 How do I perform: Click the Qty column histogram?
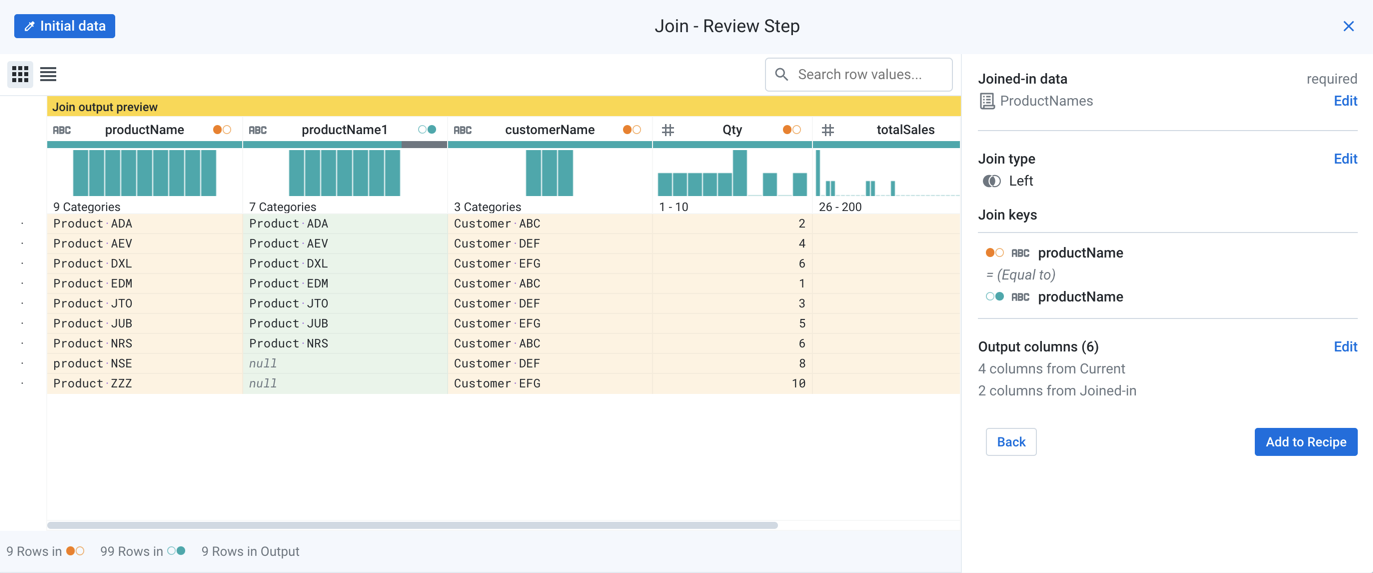pos(732,174)
